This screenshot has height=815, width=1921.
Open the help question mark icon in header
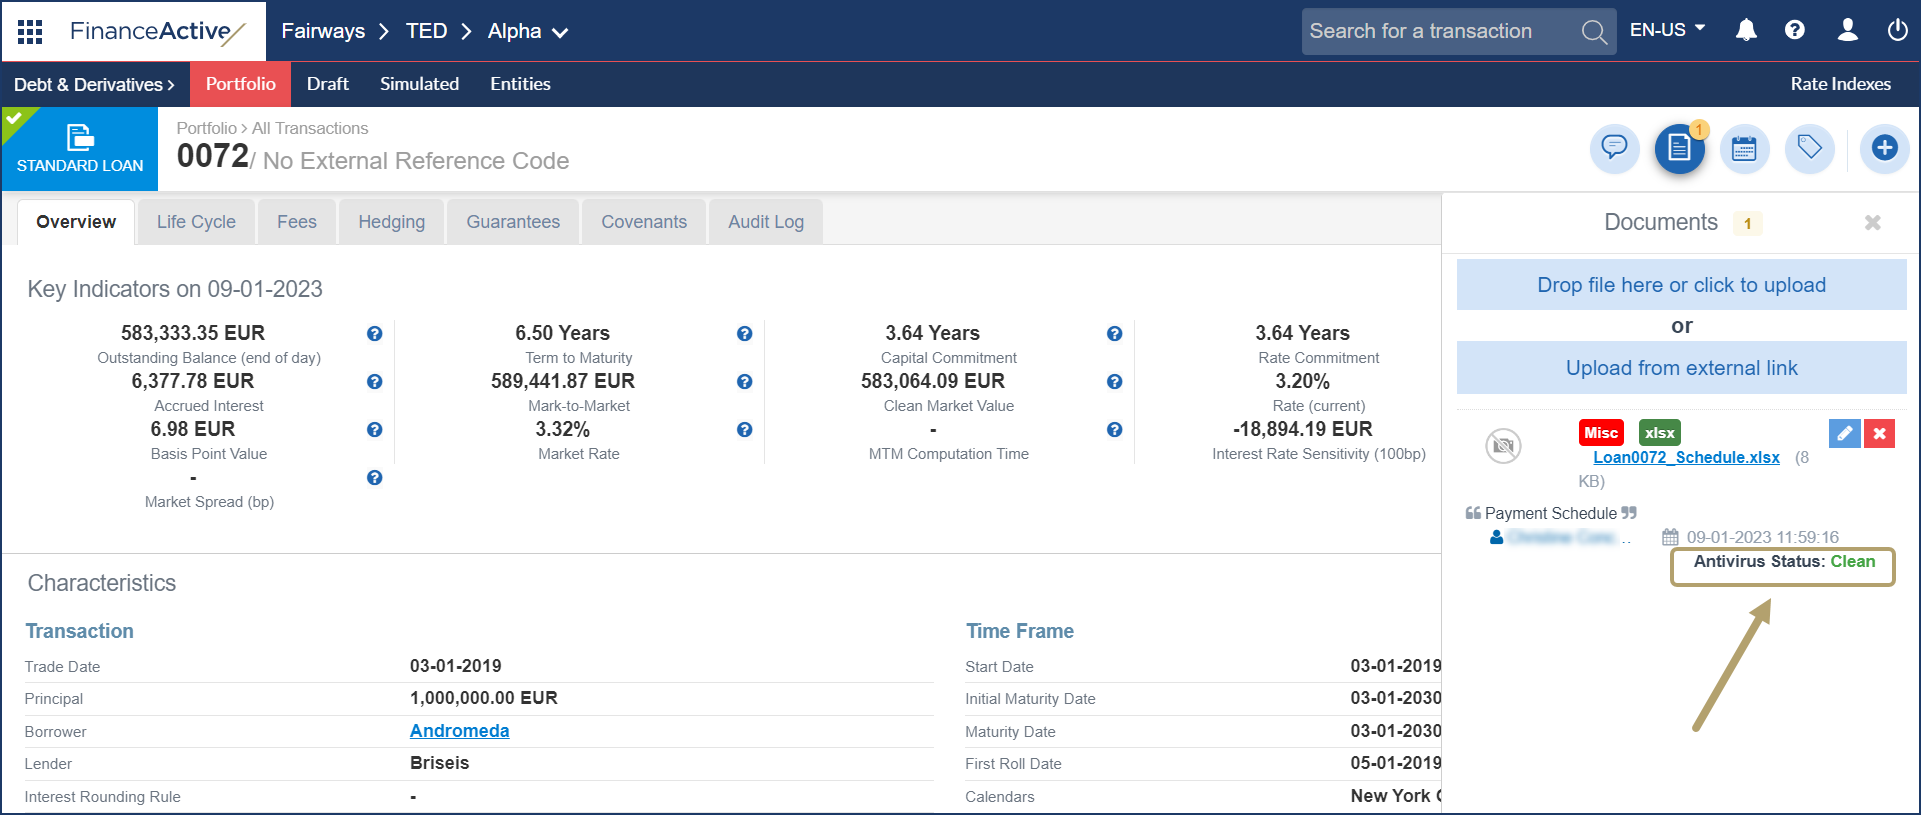click(x=1795, y=31)
